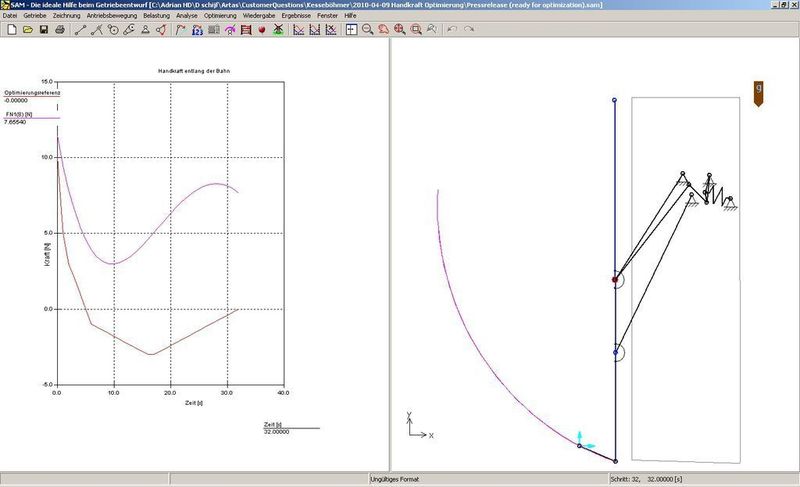Click the Redo arrow icon
The height and width of the screenshot is (487, 800).
[469, 30]
